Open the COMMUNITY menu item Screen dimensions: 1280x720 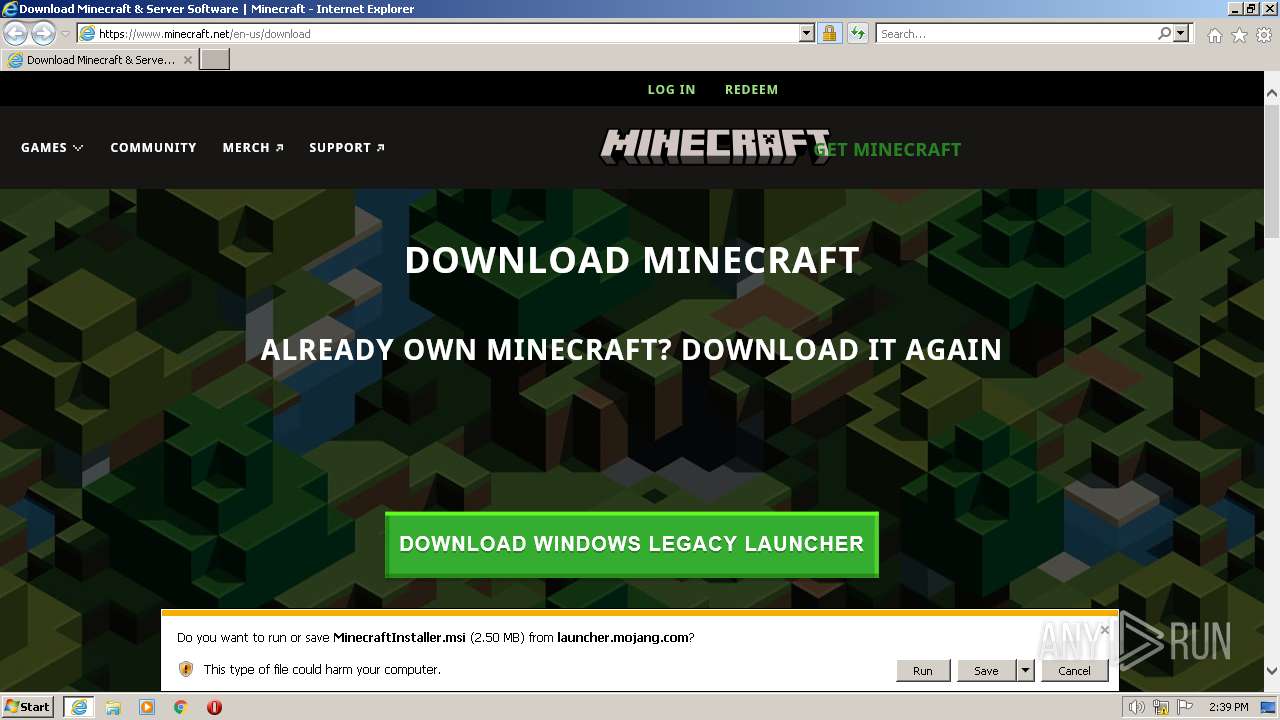coord(153,147)
